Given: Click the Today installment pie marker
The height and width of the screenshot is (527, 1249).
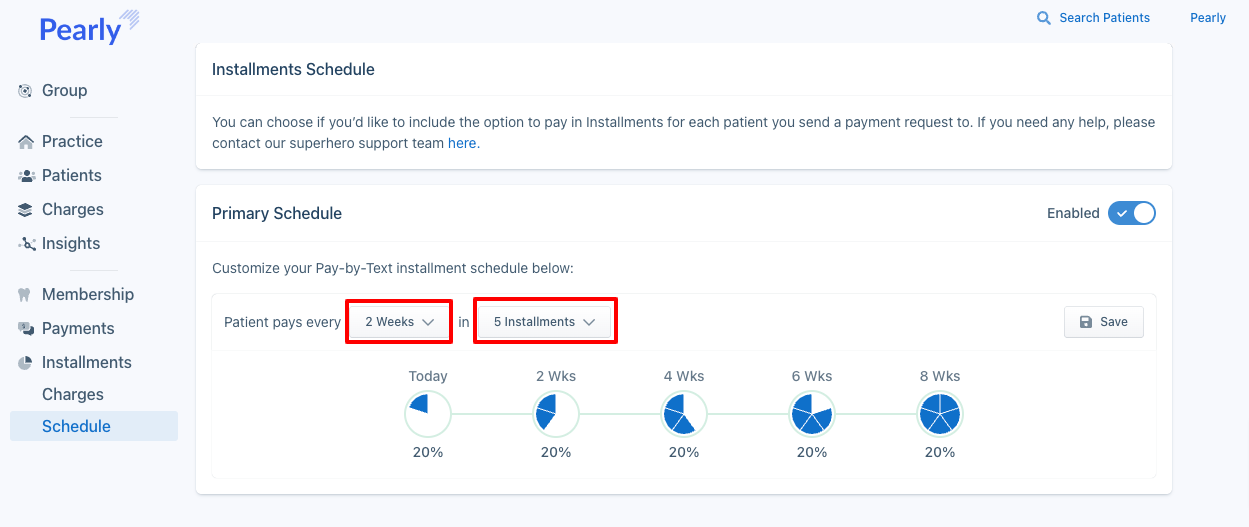Looking at the screenshot, I should (428, 413).
